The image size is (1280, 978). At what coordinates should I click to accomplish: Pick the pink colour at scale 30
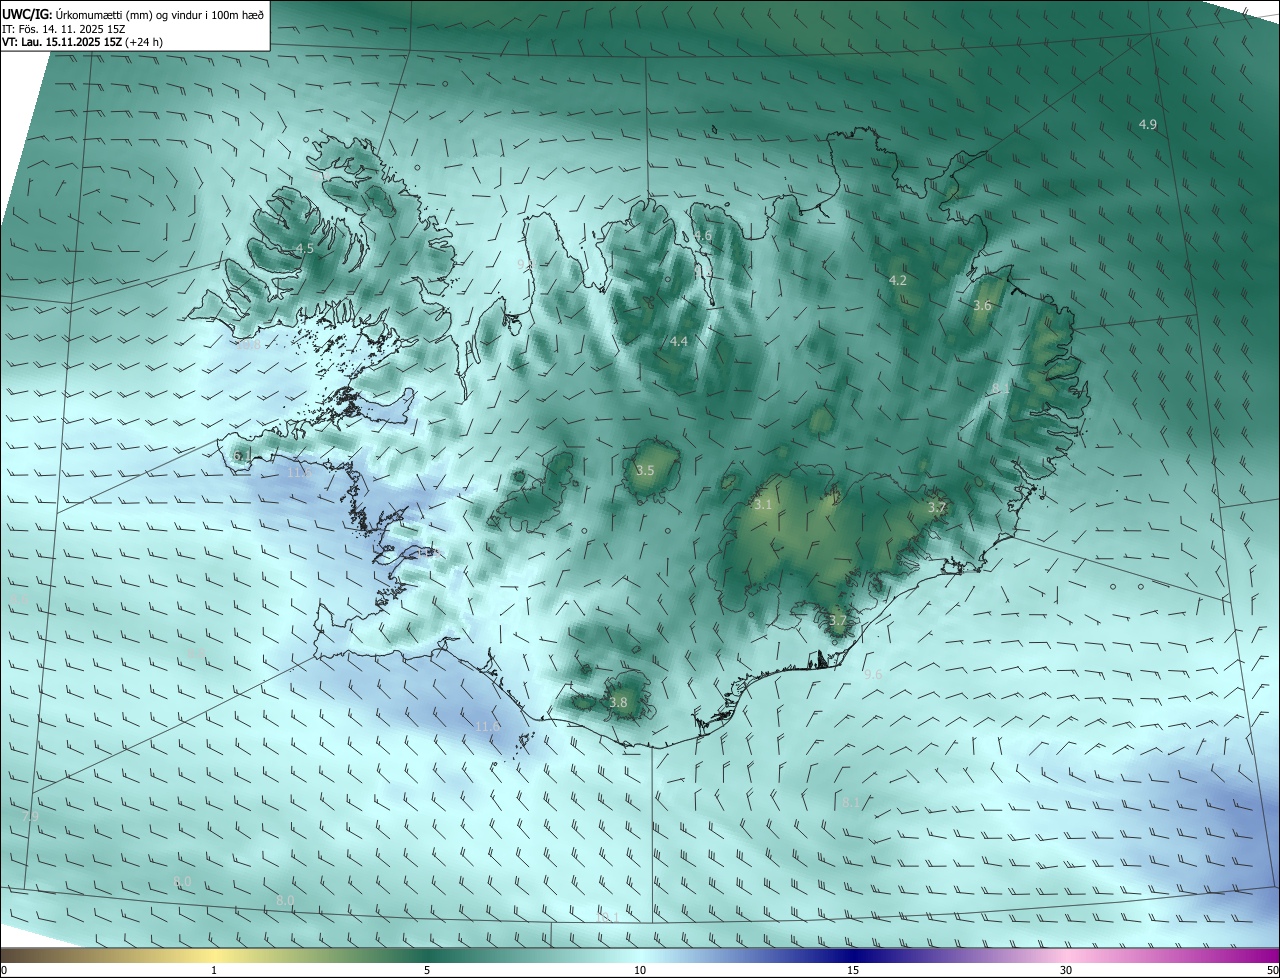point(1066,956)
